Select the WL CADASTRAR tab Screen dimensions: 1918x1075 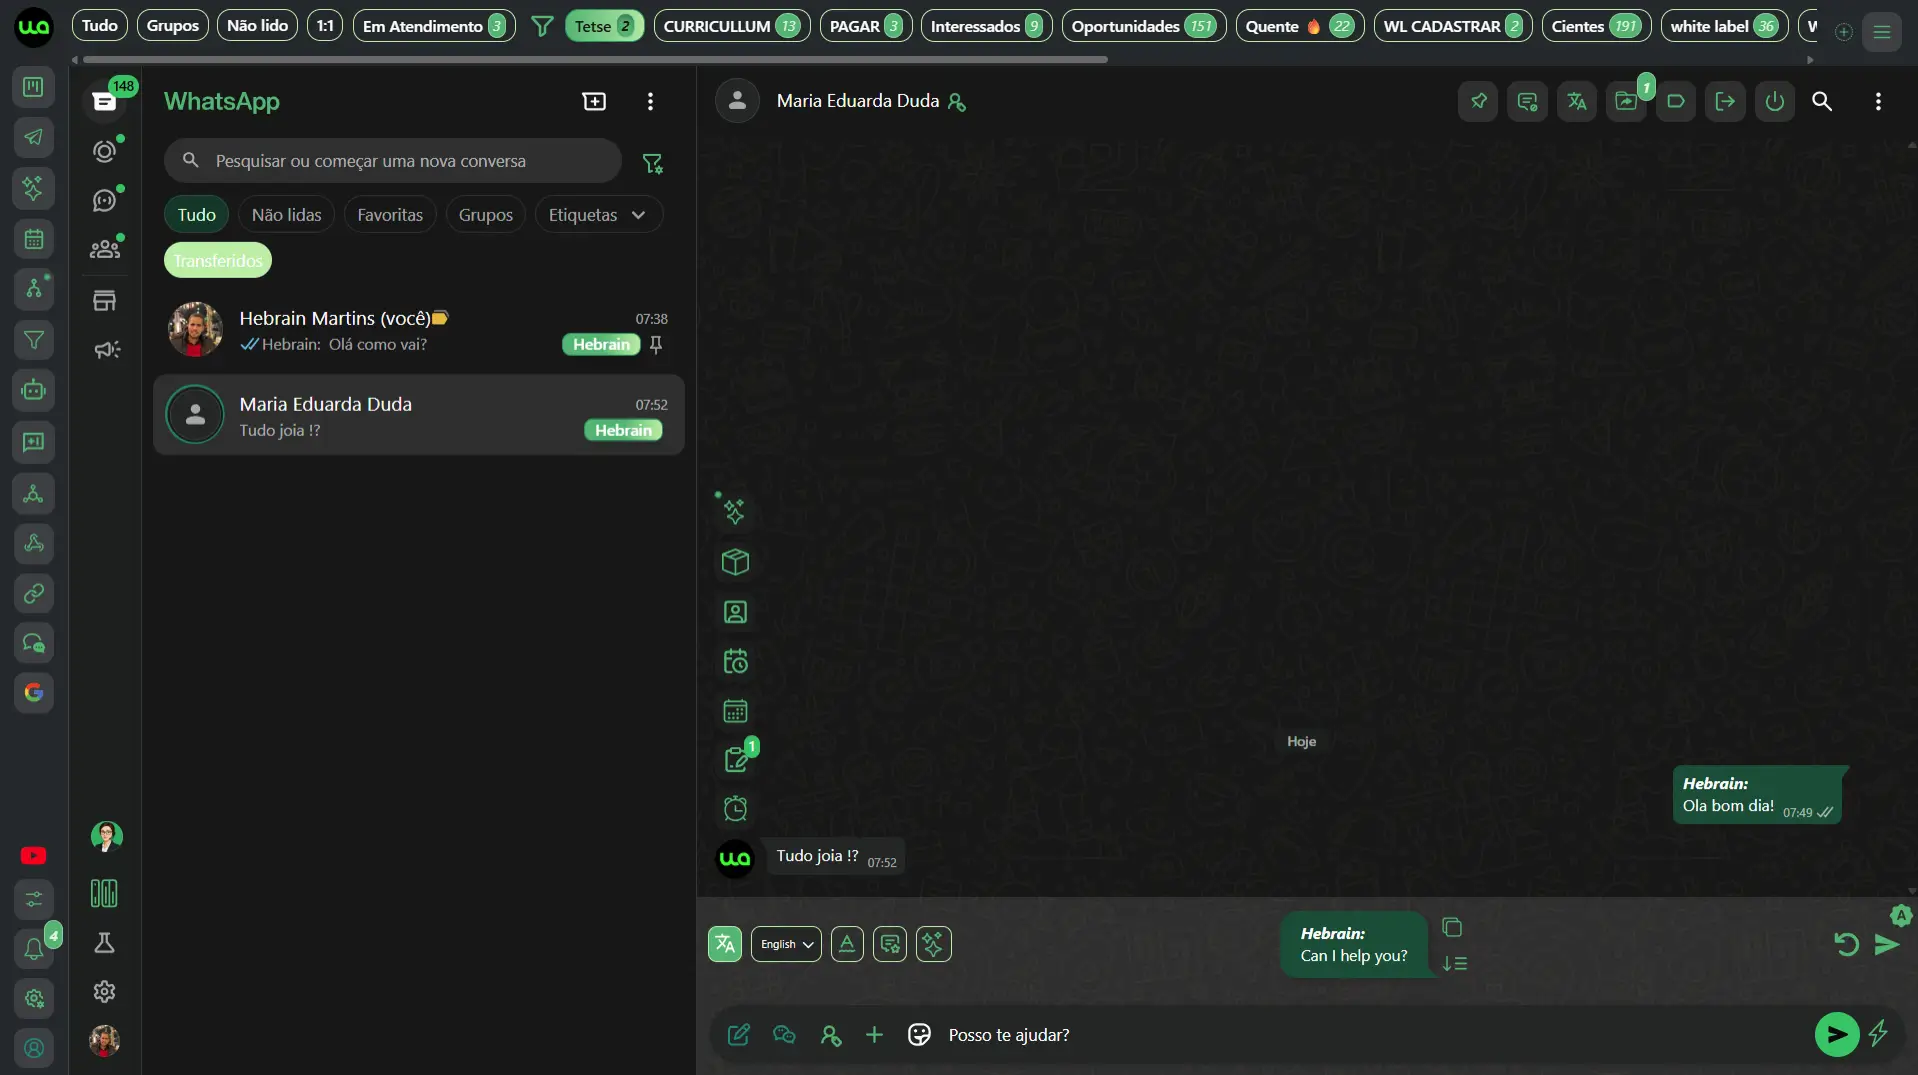point(1452,26)
